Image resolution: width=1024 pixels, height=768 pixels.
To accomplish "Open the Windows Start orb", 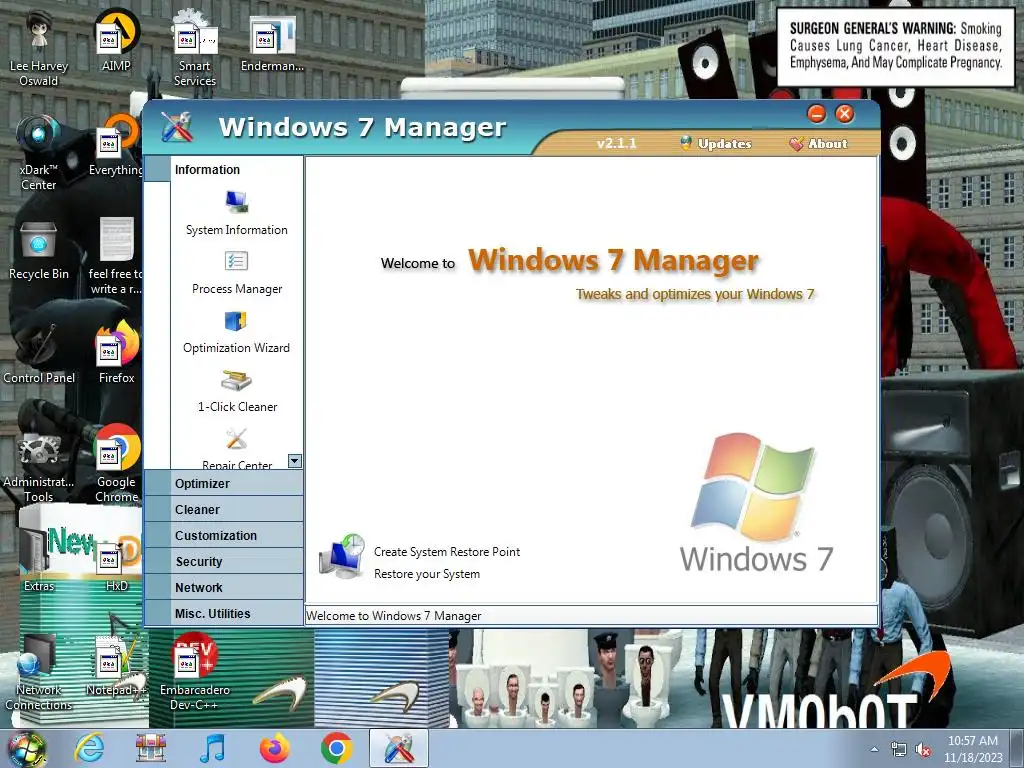I will coord(26,749).
